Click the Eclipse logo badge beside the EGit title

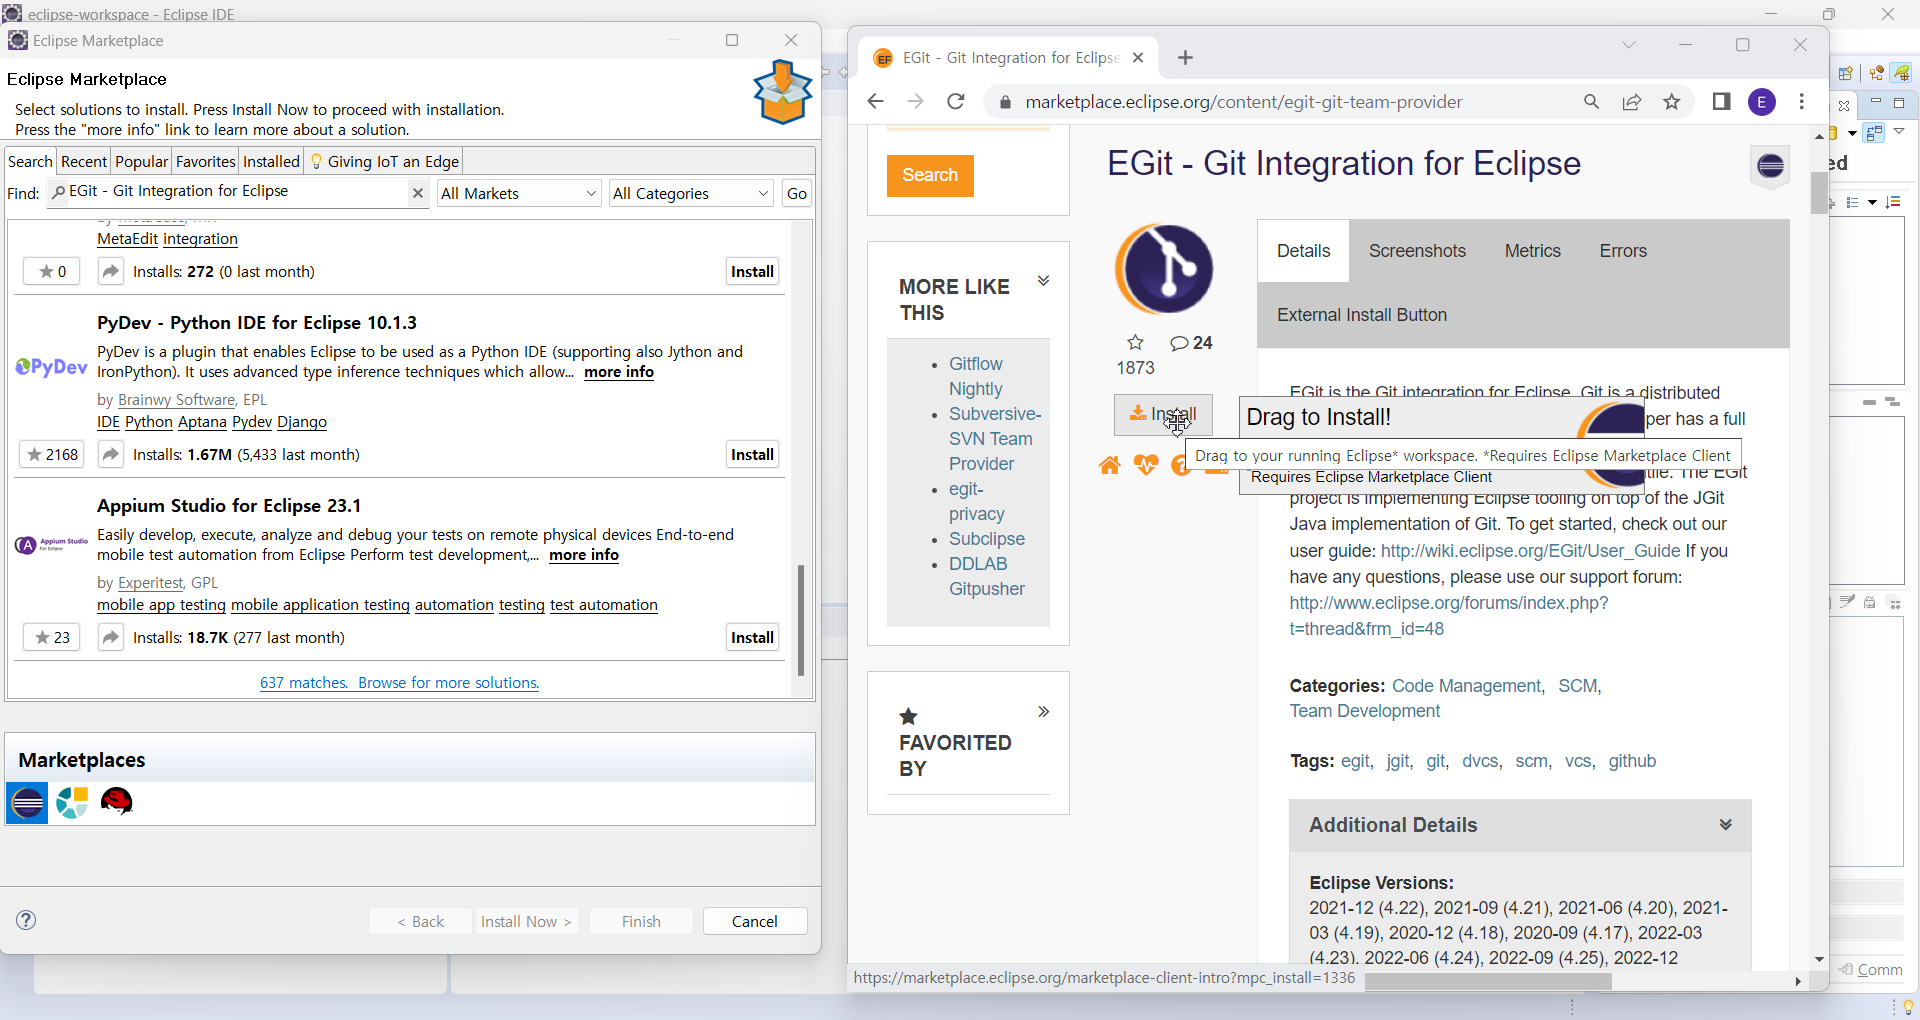(1770, 166)
